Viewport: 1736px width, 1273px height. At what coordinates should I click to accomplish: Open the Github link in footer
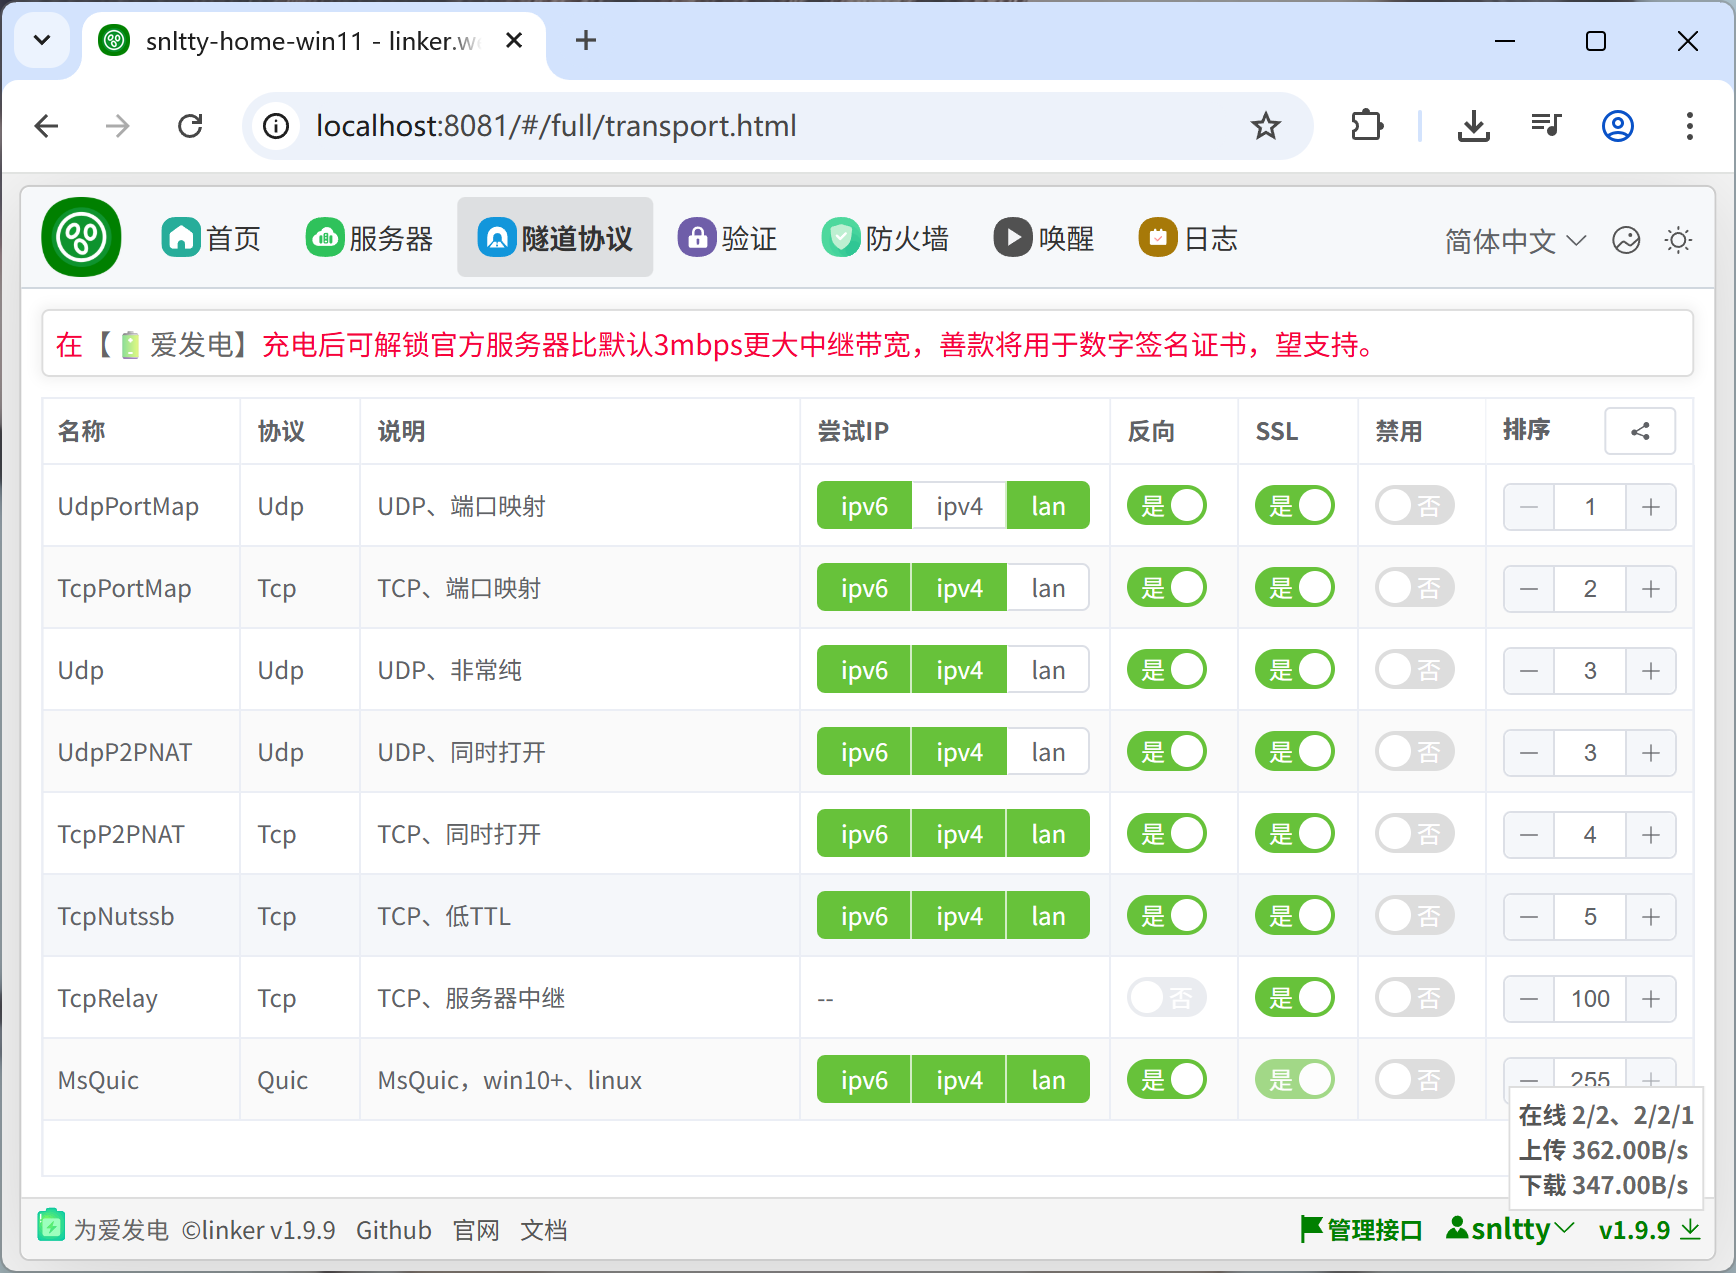coord(393,1230)
